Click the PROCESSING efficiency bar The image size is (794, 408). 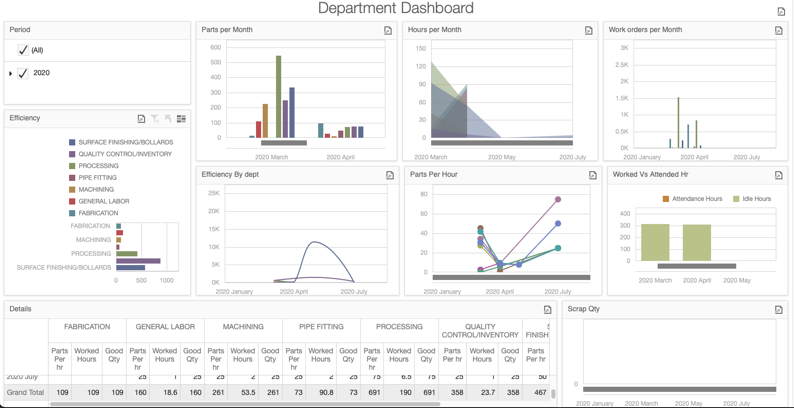pyautogui.click(x=127, y=254)
